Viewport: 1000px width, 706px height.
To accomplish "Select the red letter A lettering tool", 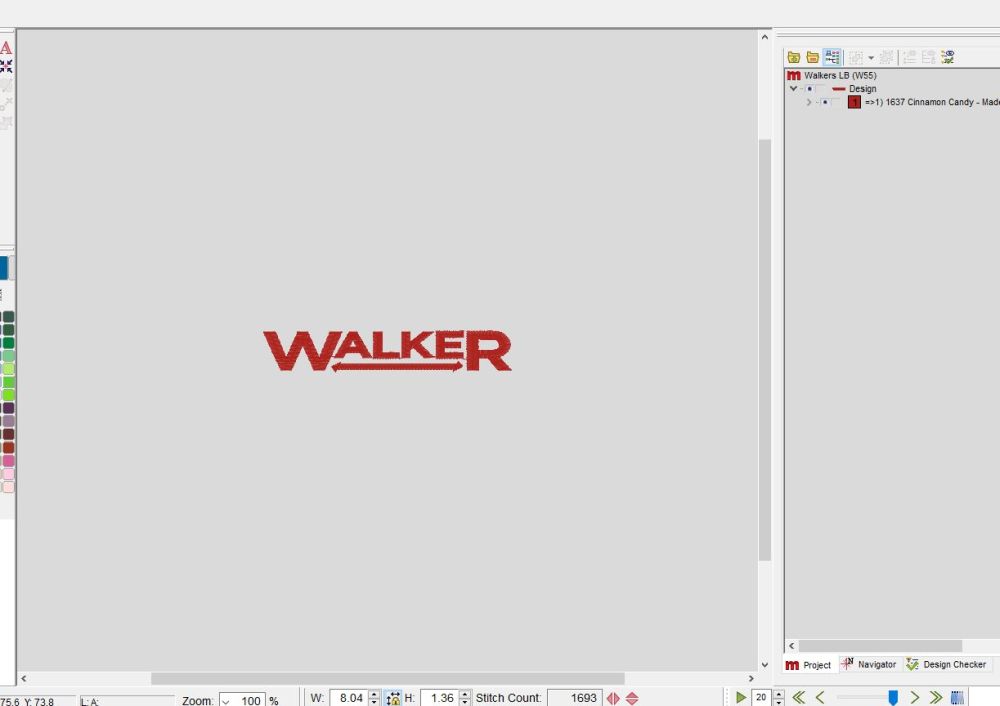I will tap(6, 48).
